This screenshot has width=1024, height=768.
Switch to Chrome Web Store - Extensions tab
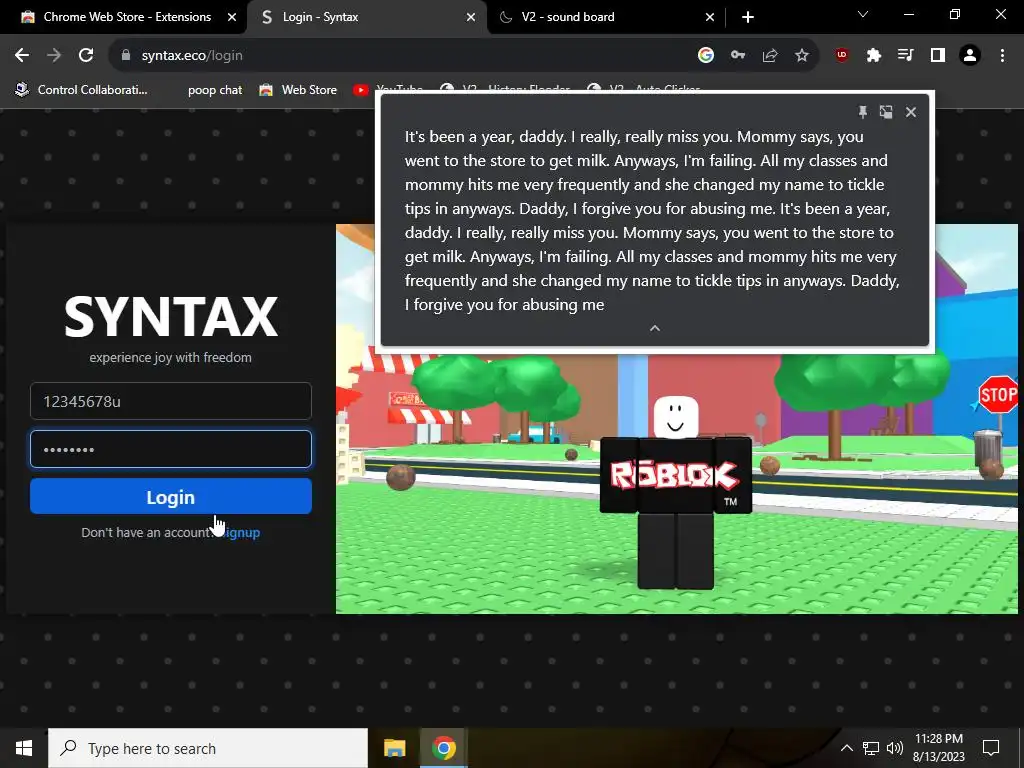point(127,17)
